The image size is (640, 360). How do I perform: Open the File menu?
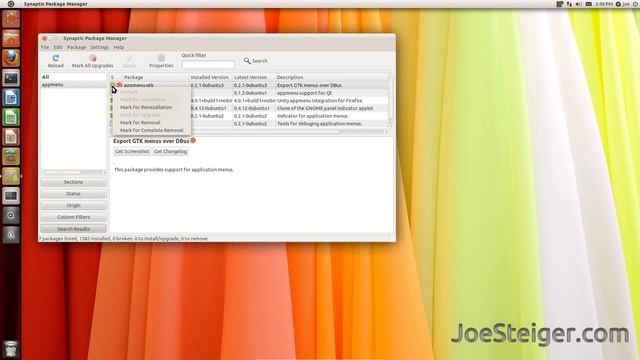pyautogui.click(x=45, y=47)
